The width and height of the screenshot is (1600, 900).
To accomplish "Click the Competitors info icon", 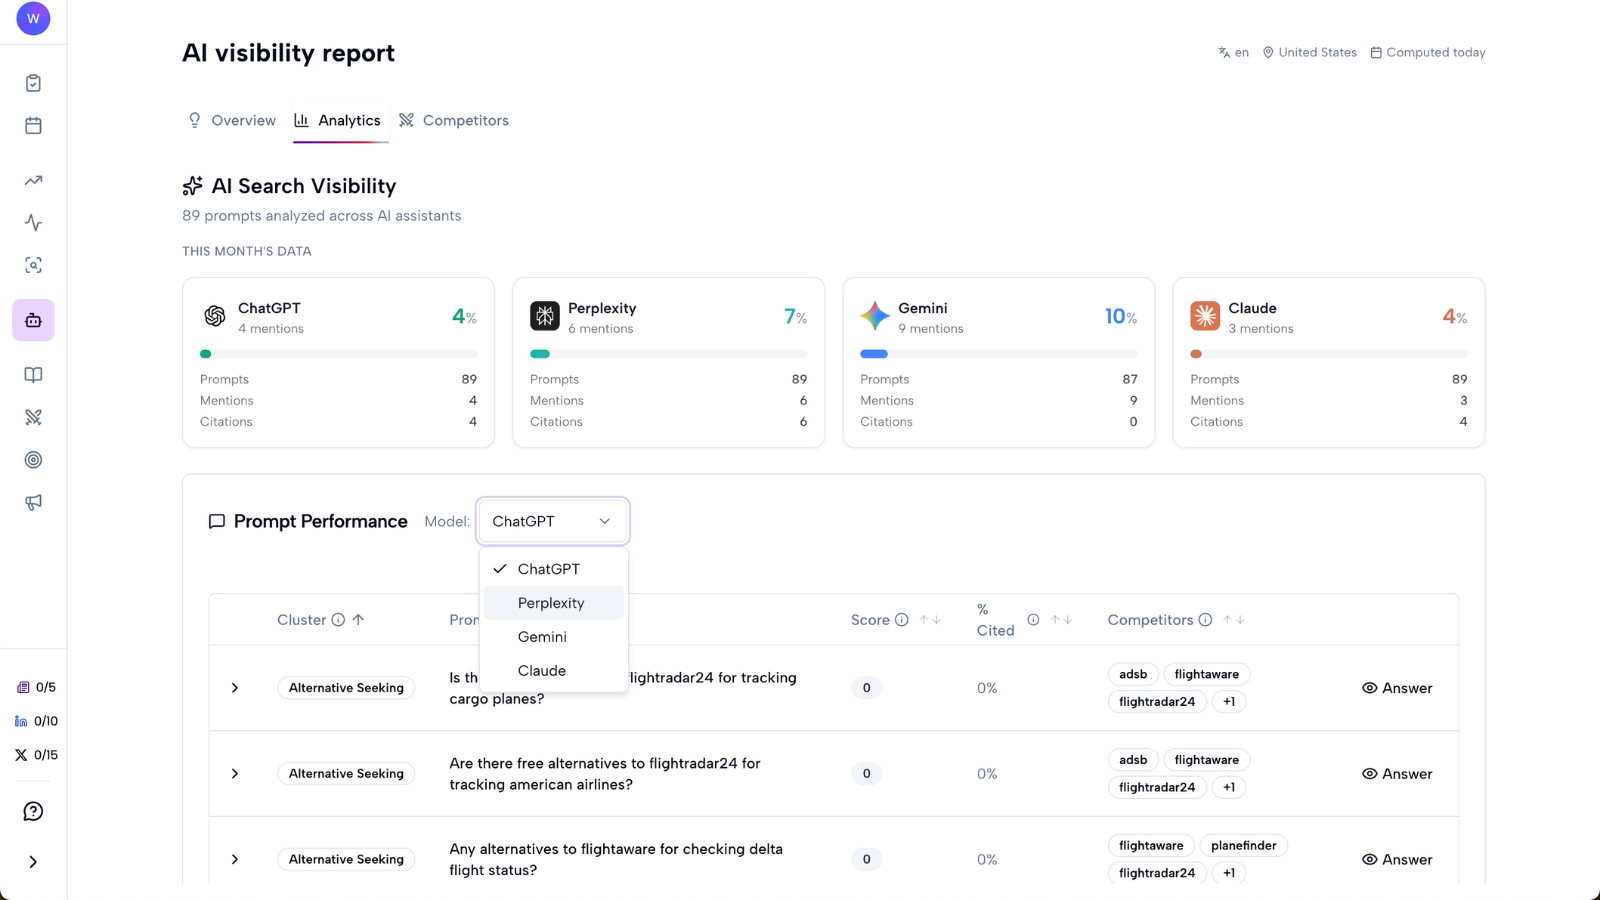I will pos(1205,620).
